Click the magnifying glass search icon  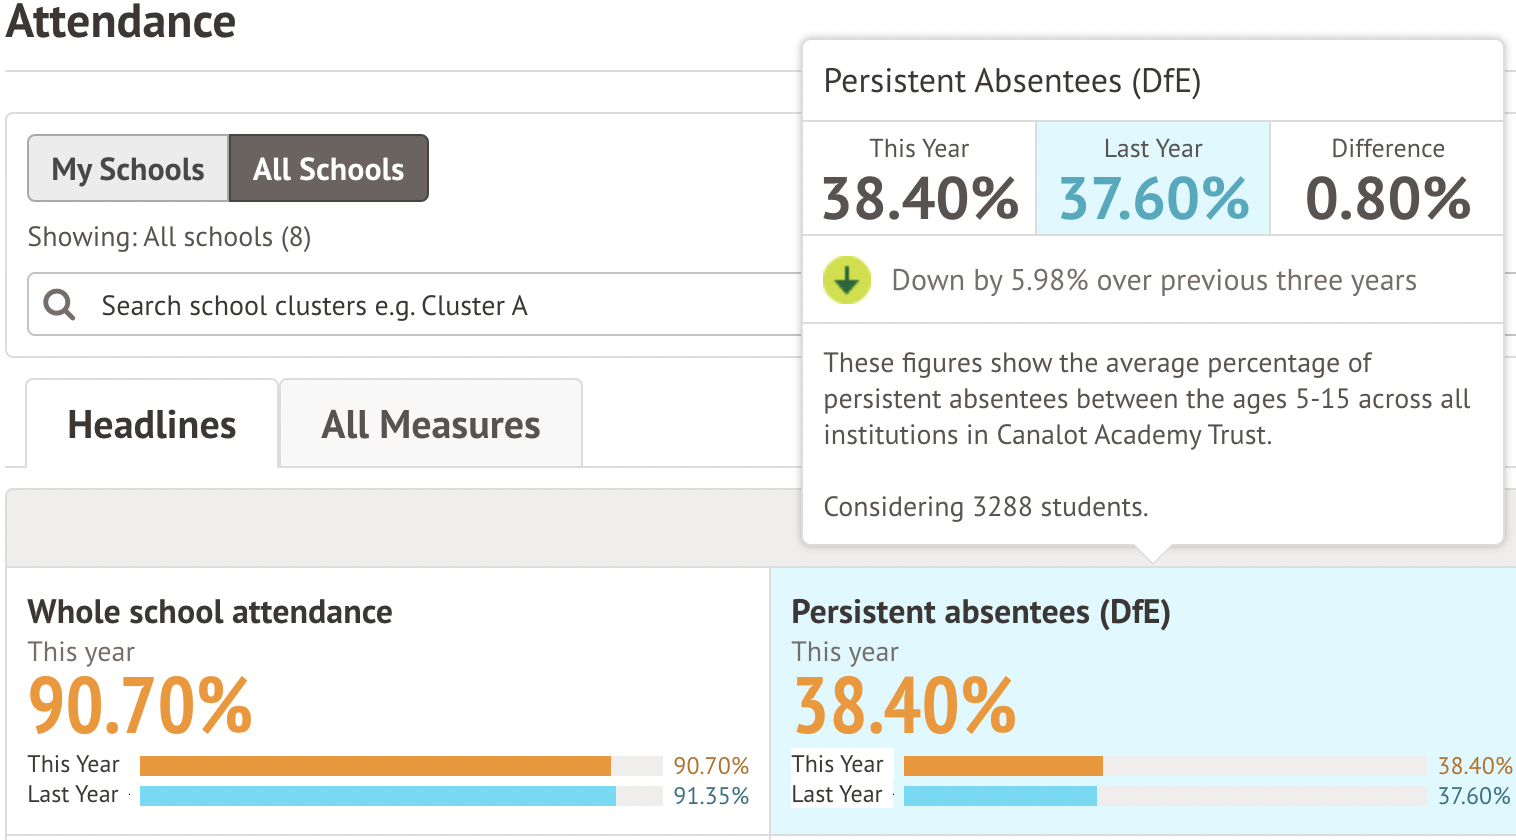click(60, 305)
